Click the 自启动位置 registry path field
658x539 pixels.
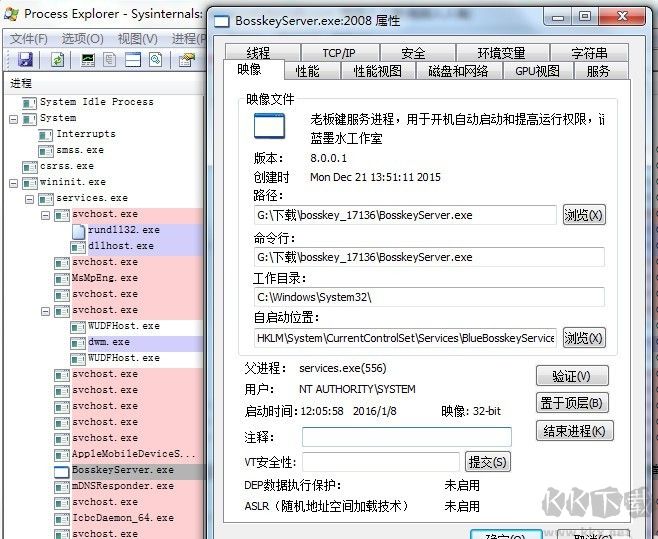tap(405, 338)
